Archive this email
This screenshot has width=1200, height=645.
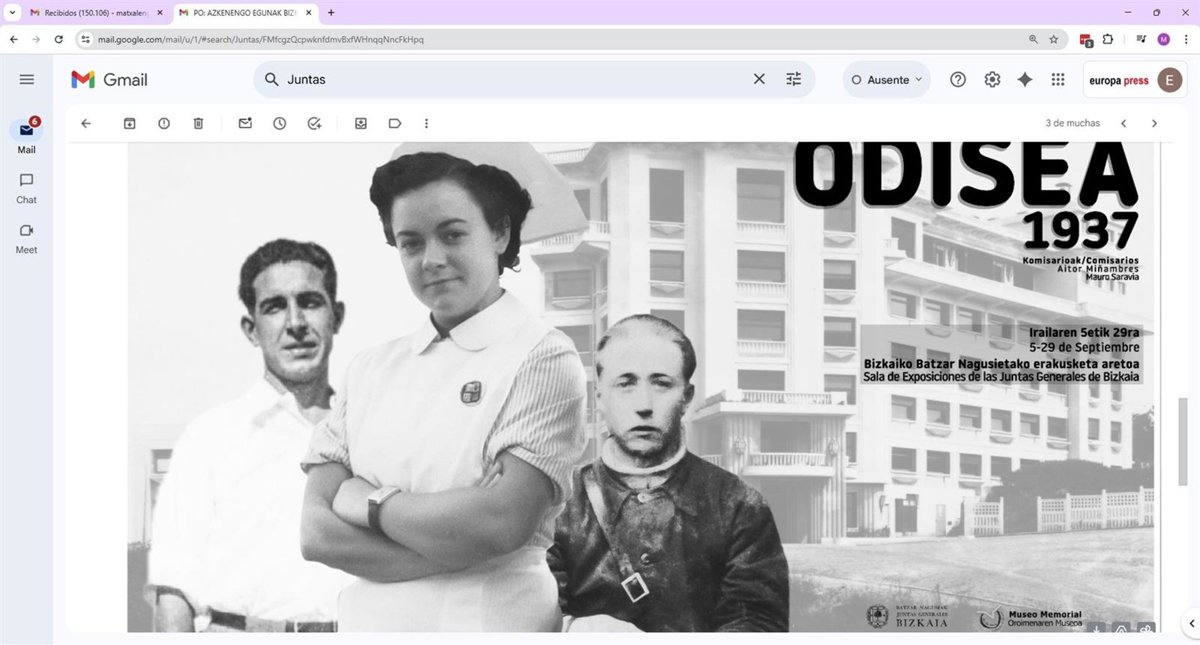[x=129, y=123]
